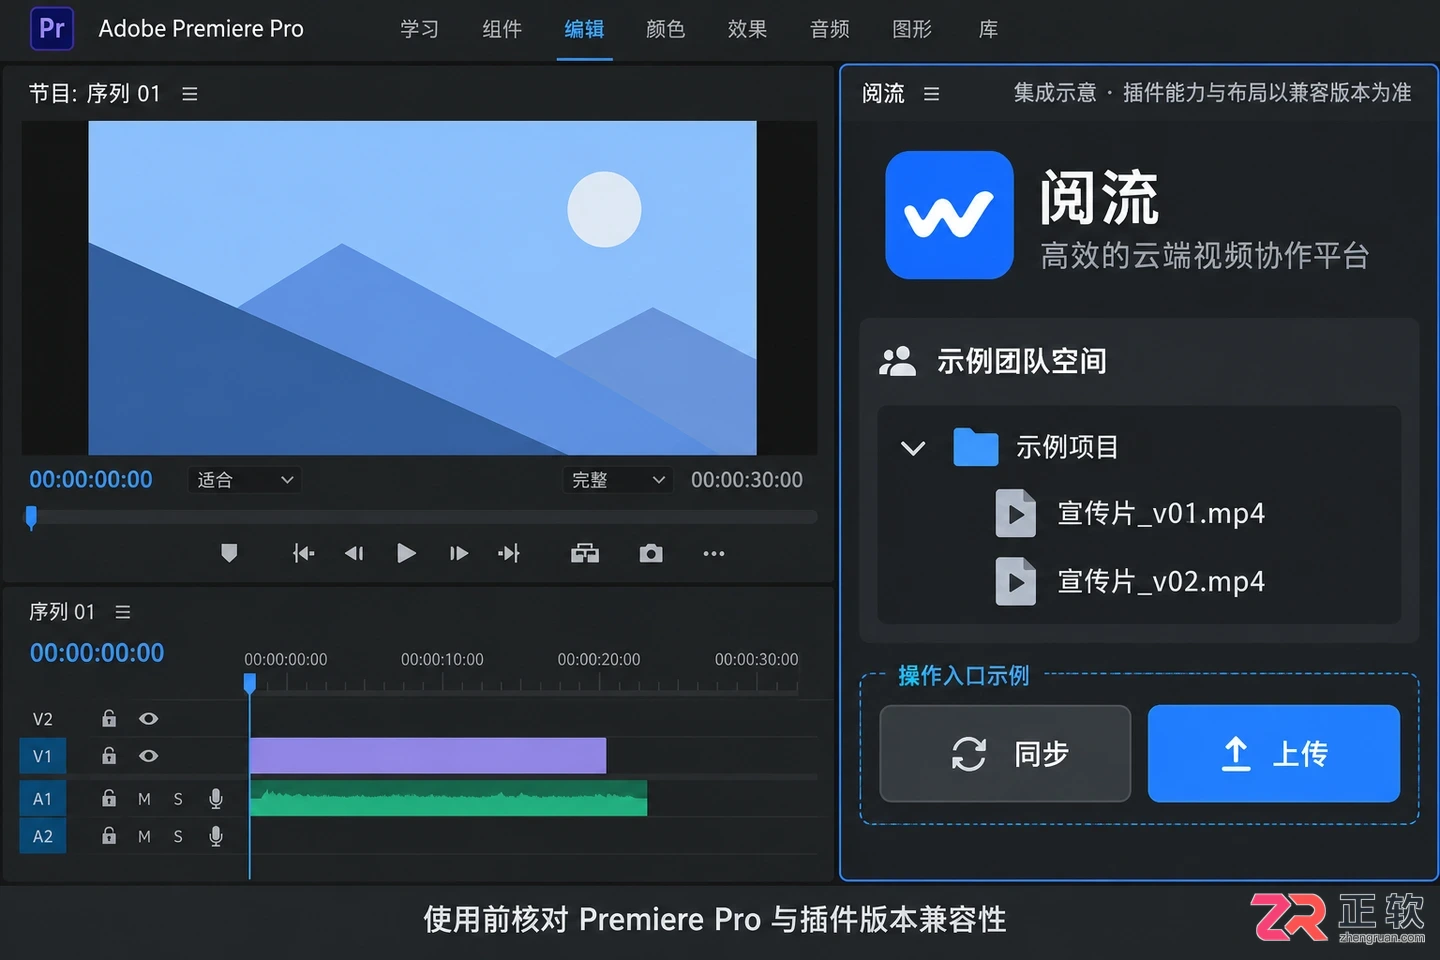
Task: Select the file 宣传片_v01.mp4
Action: pos(1161,514)
